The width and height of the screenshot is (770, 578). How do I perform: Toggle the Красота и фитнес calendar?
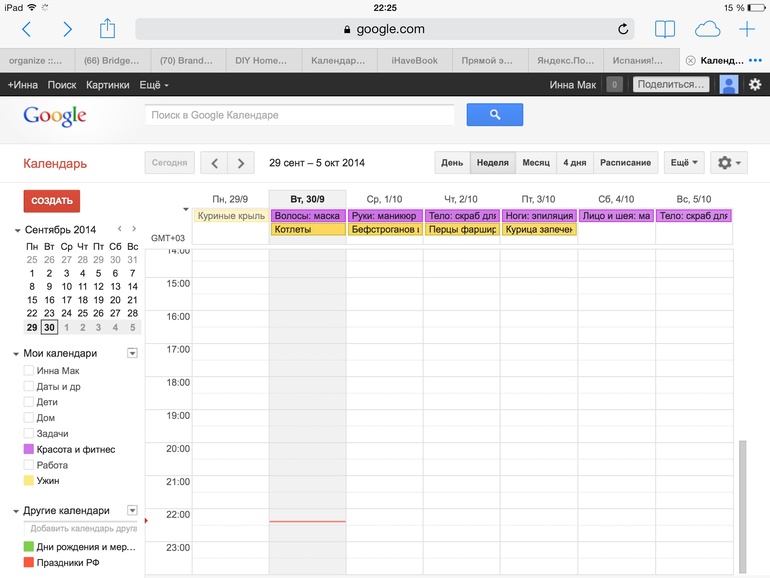29,450
